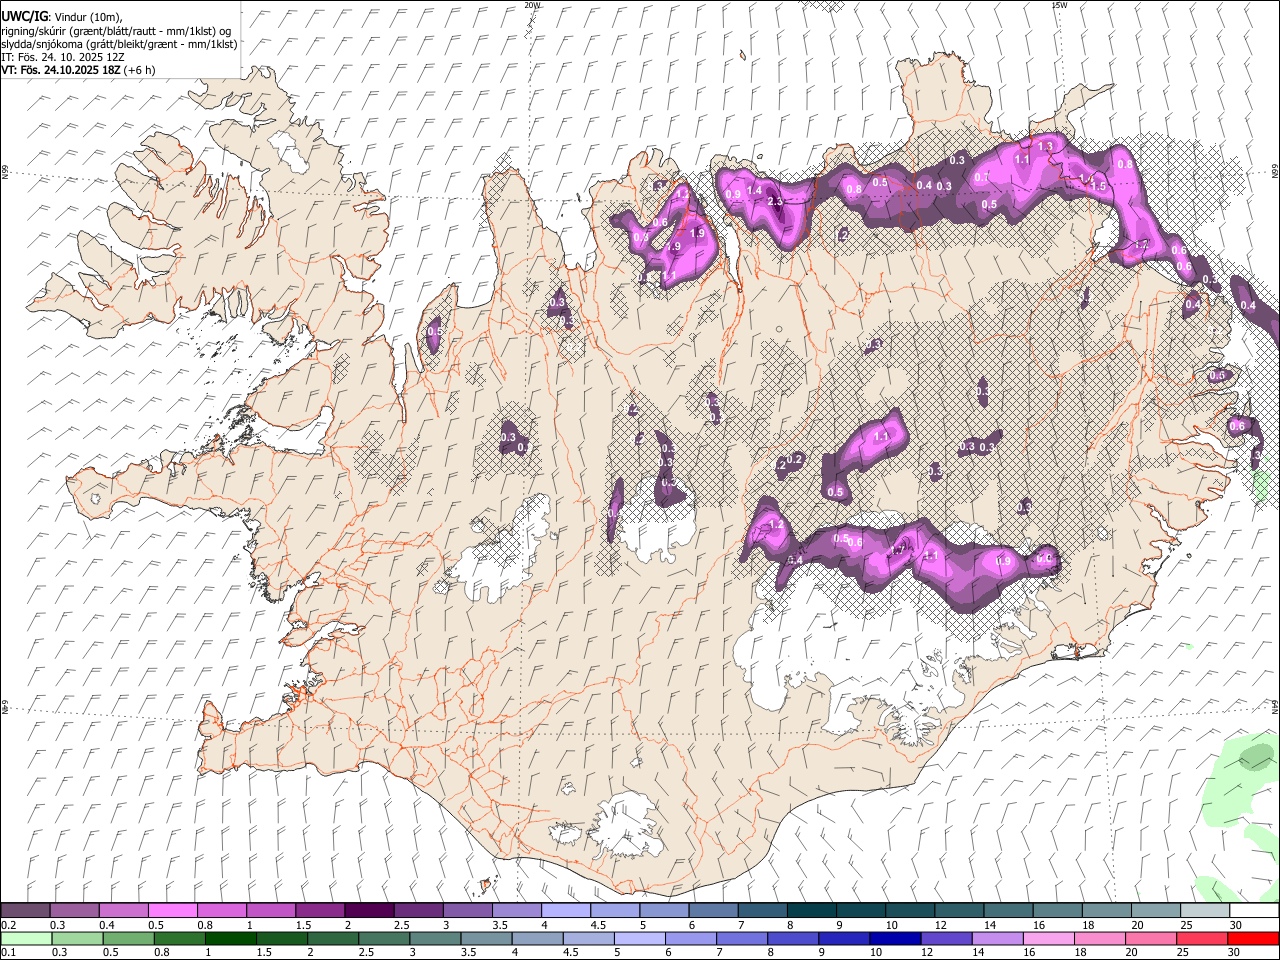Select the pale grey 25 swatch, upper scale
This screenshot has width=1280, height=960.
click(1203, 911)
